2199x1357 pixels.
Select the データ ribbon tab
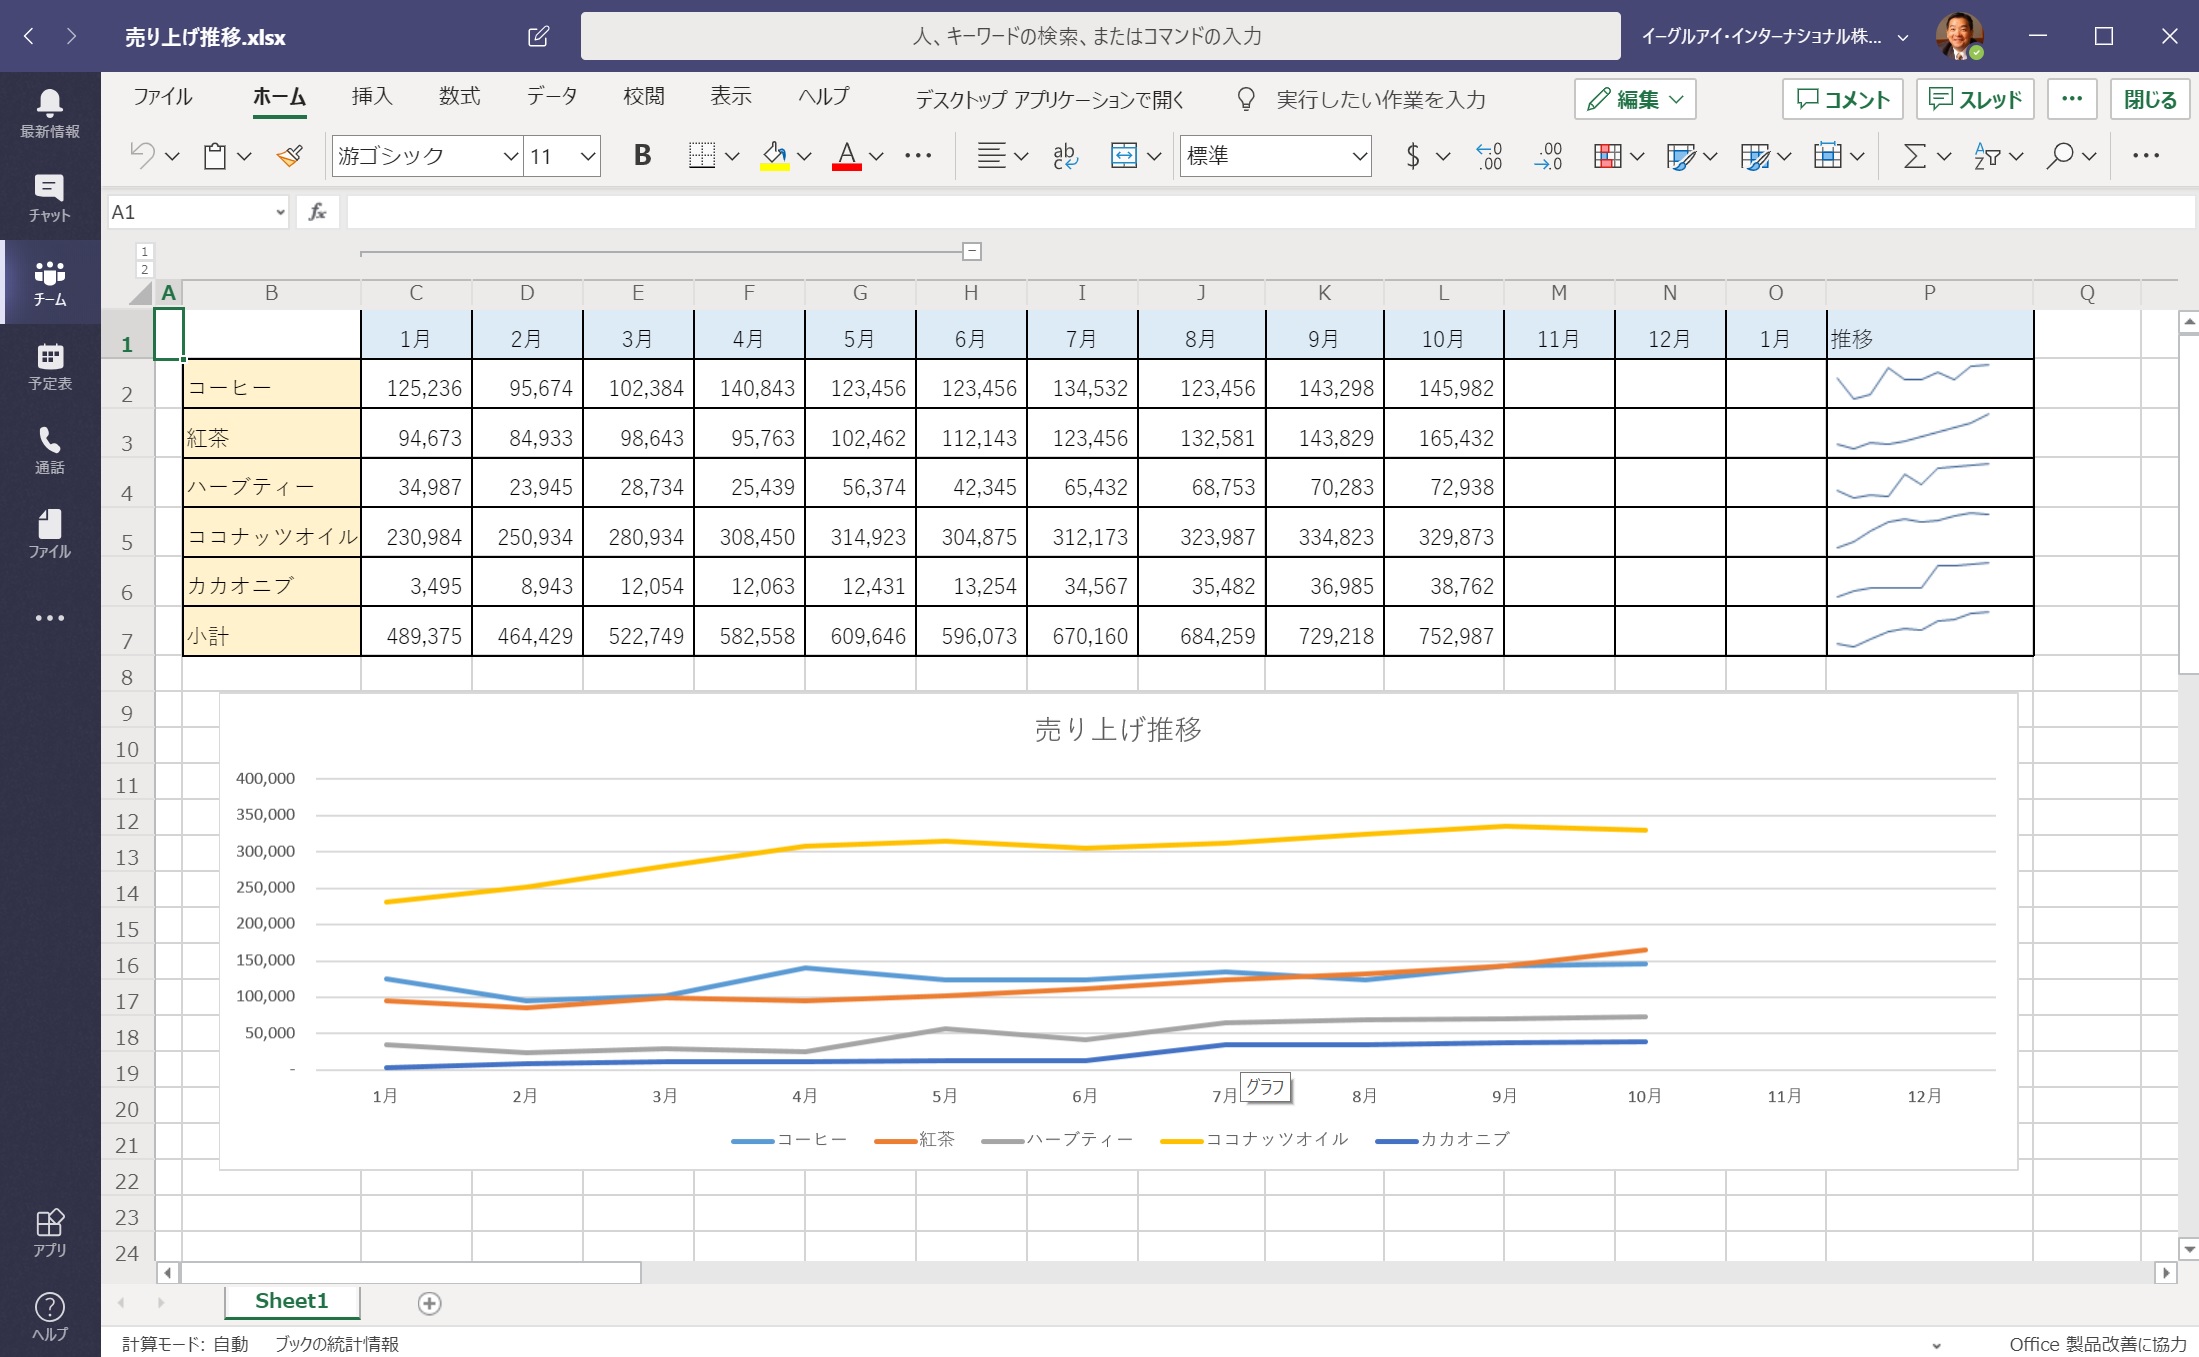coord(552,97)
